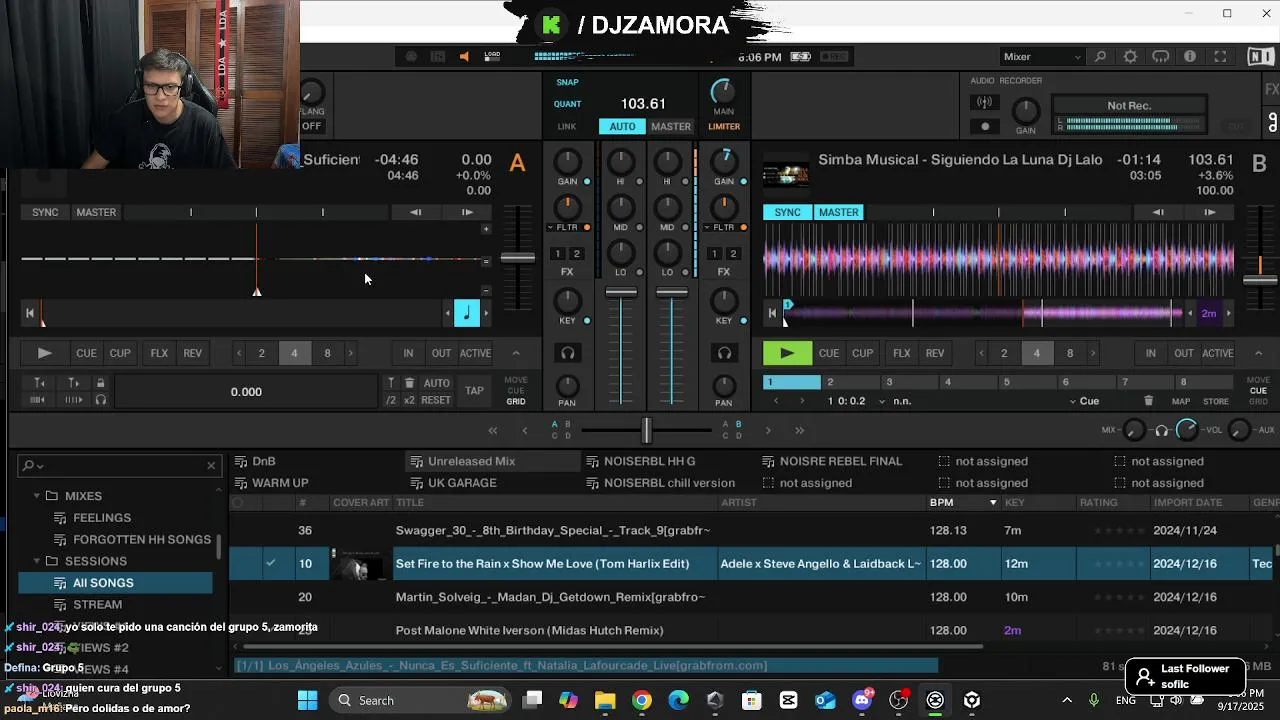The image size is (1280, 720).
Task: Click the delete grid marker trash icon deck A
Action: (409, 383)
